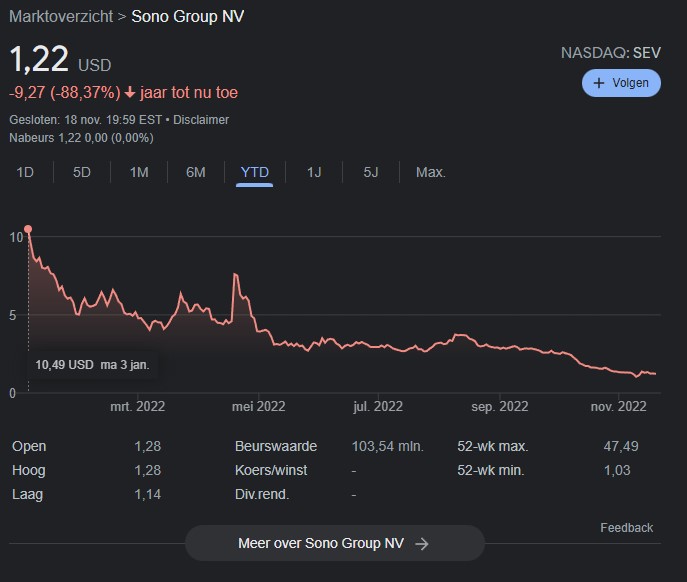Screen dimensions: 687x582
Task: Click the Nabeurs 1,22 after-hours line
Action: click(81, 138)
